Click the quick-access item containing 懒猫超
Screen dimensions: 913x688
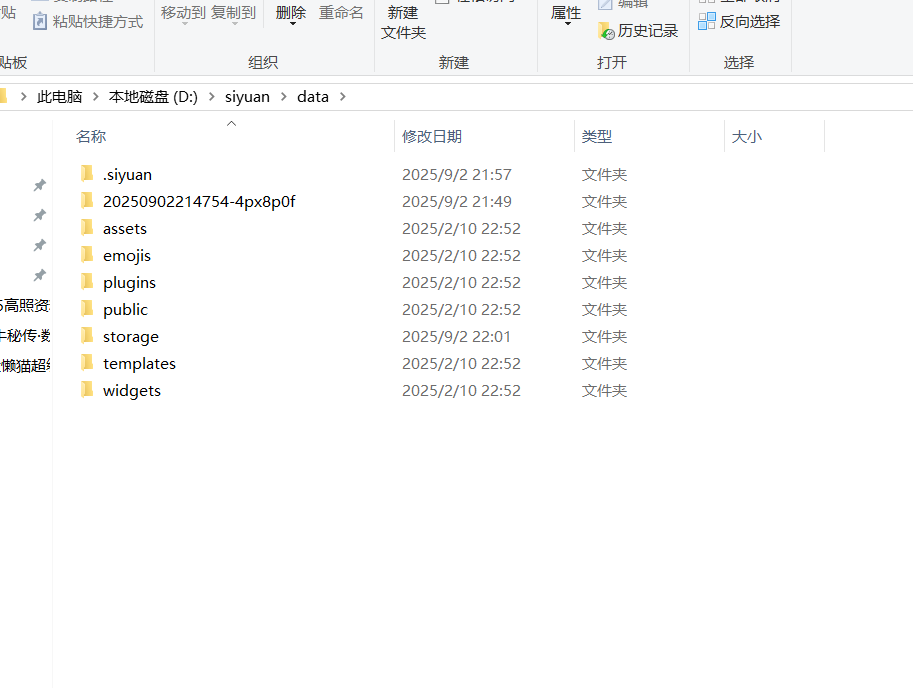tap(25, 366)
